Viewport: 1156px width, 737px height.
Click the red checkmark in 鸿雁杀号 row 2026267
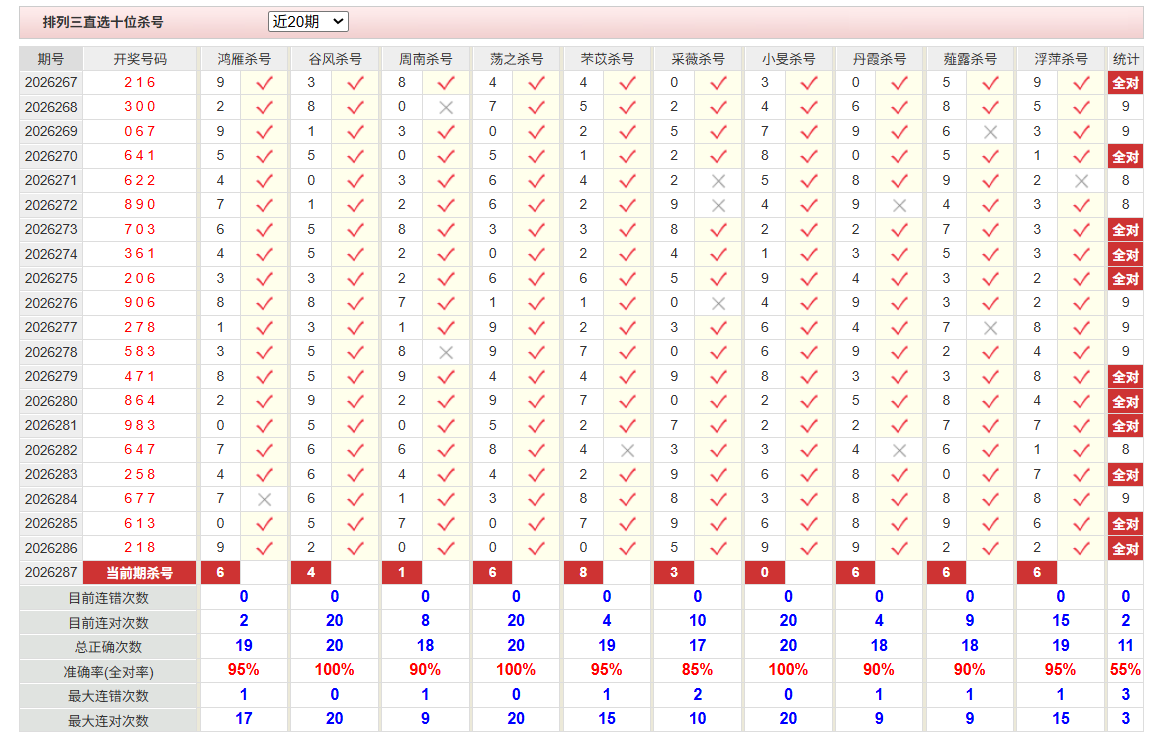click(x=264, y=83)
